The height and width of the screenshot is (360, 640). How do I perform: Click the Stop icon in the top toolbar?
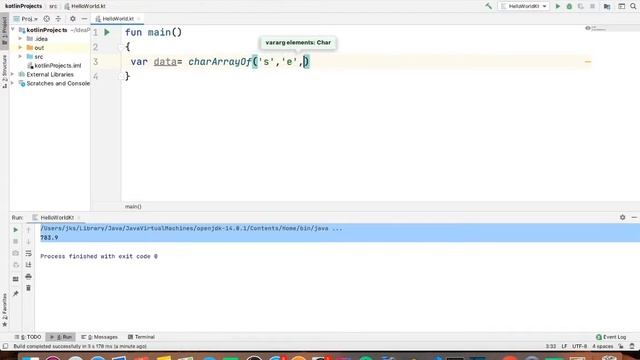[x=592, y=6]
